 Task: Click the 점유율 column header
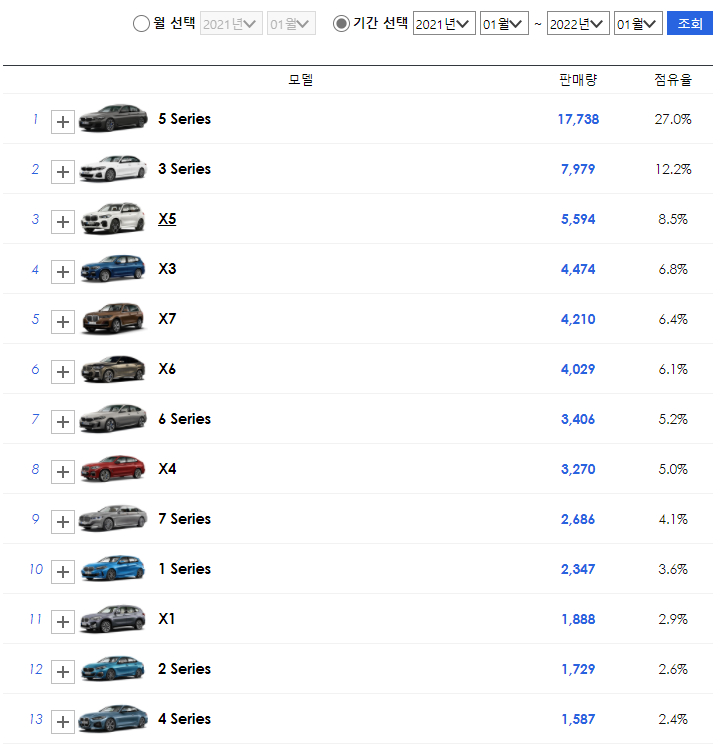pos(673,80)
